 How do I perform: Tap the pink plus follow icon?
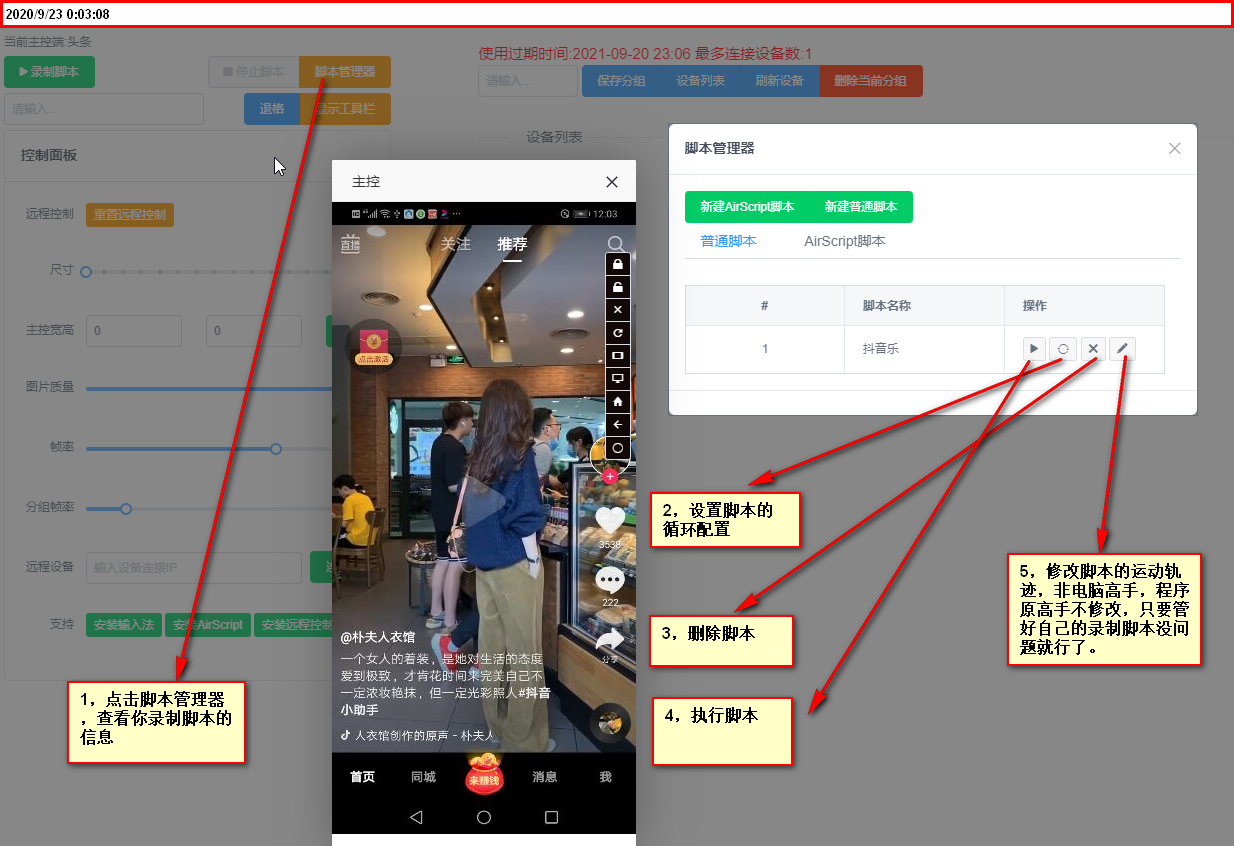coord(610,476)
